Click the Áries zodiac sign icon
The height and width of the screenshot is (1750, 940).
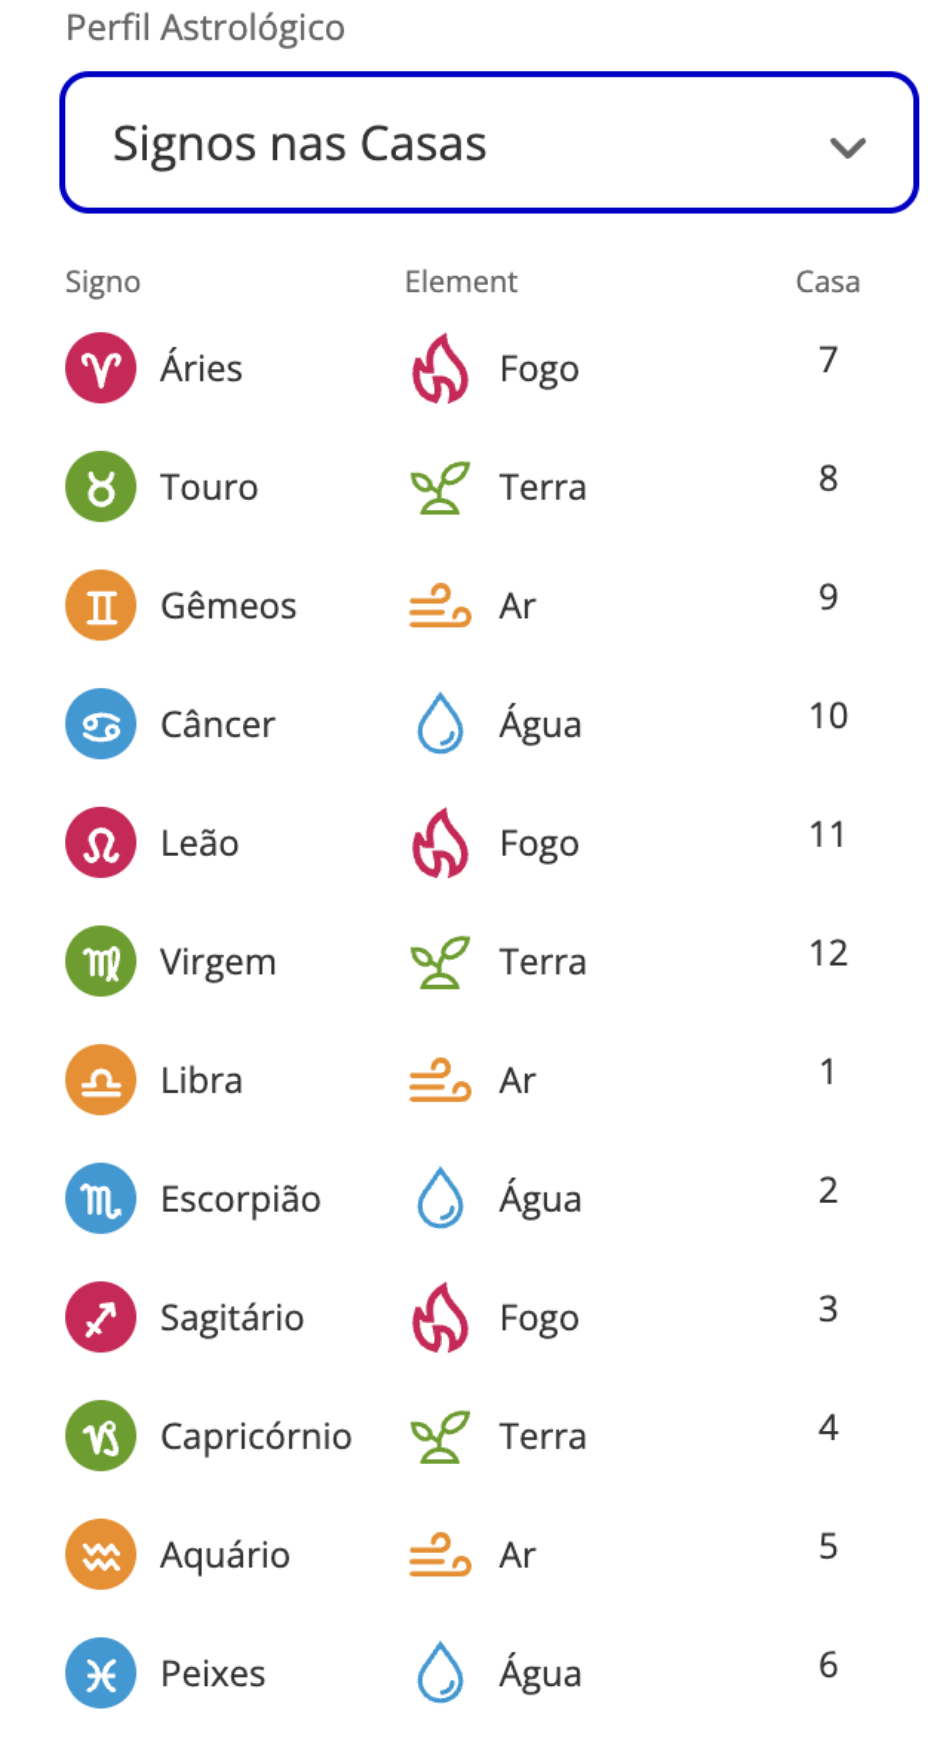click(101, 368)
